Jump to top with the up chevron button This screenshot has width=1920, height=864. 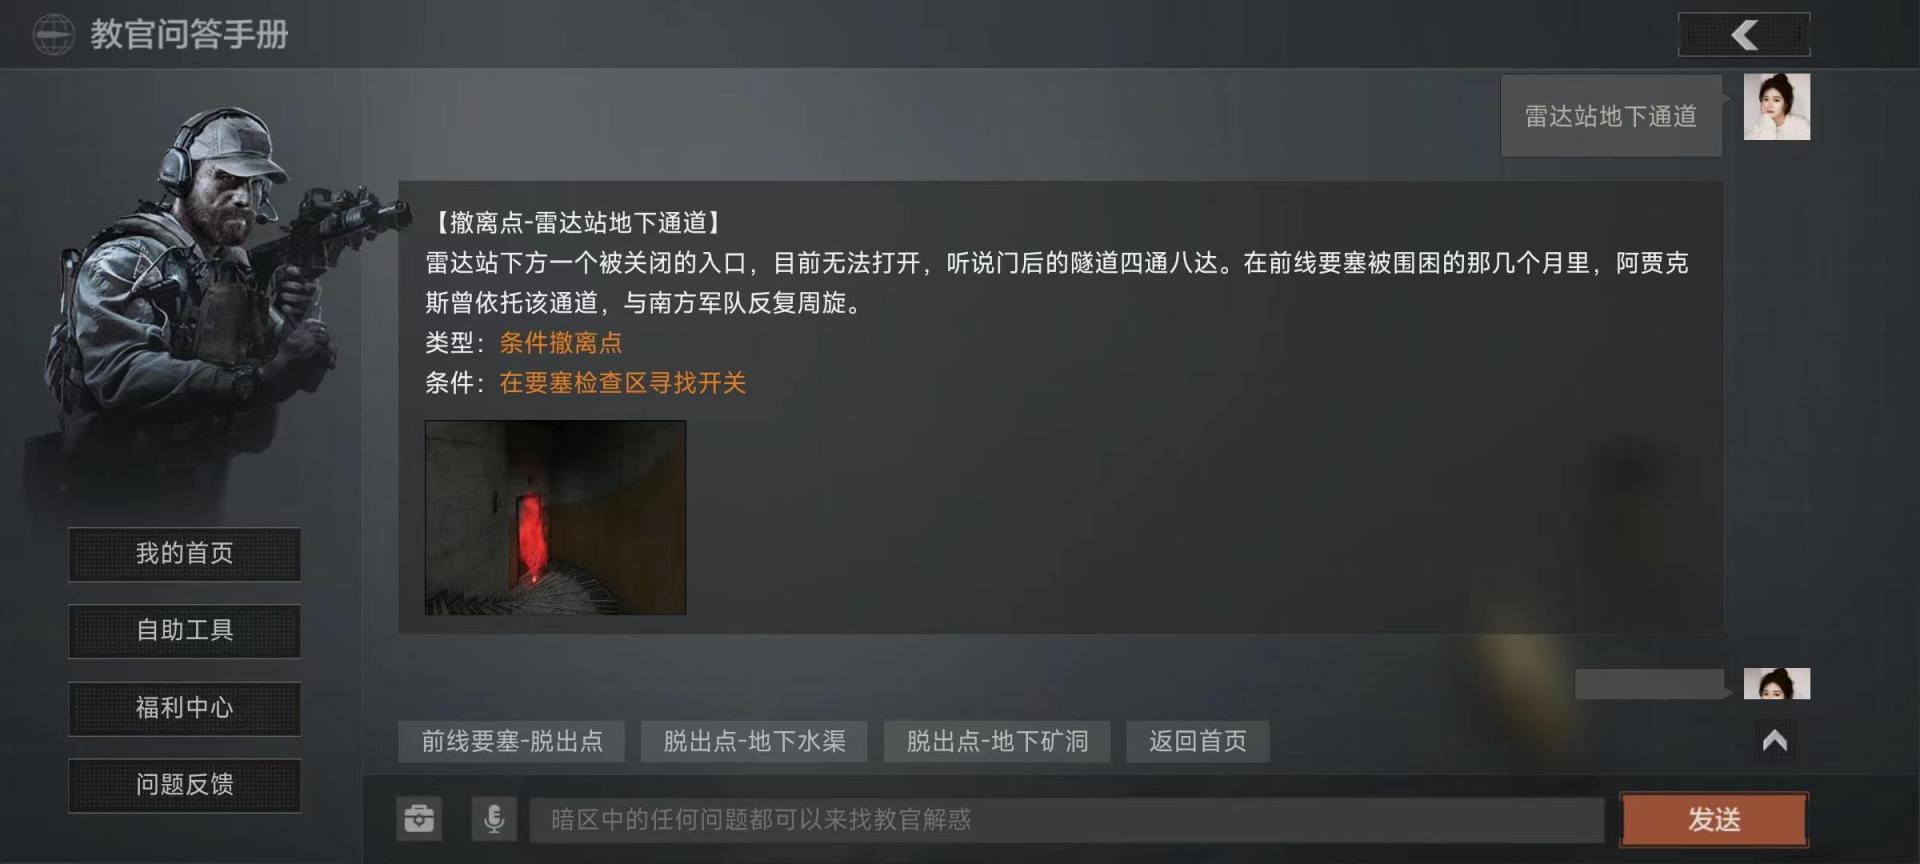click(x=1775, y=741)
